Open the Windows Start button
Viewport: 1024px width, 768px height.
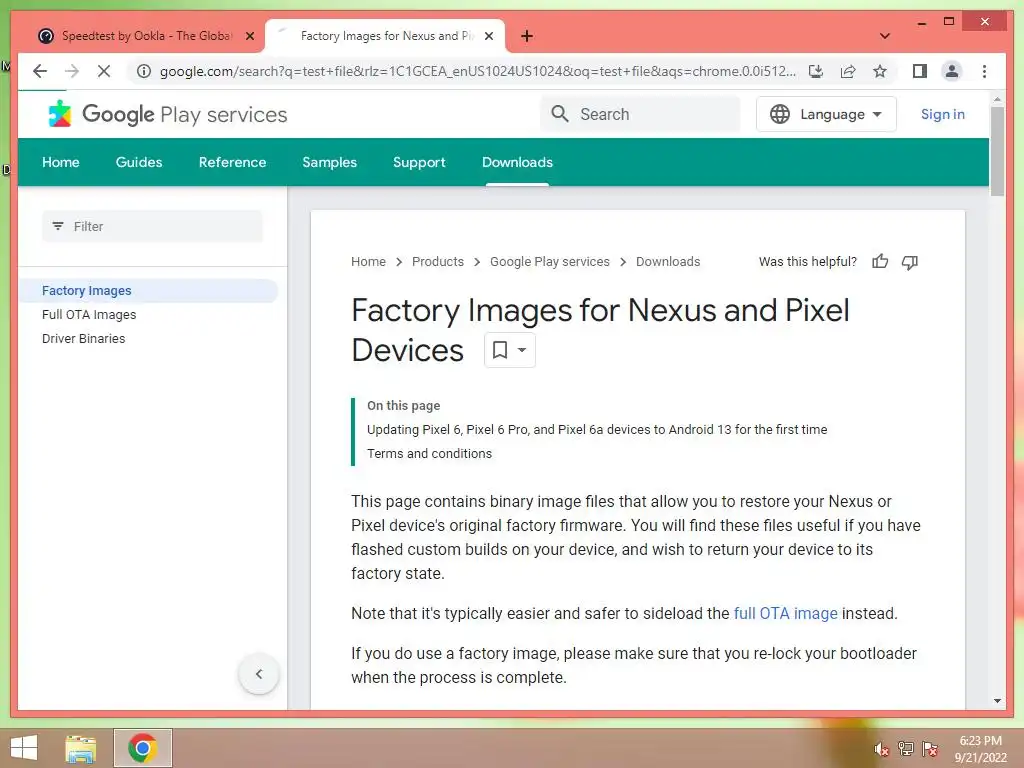[24, 748]
